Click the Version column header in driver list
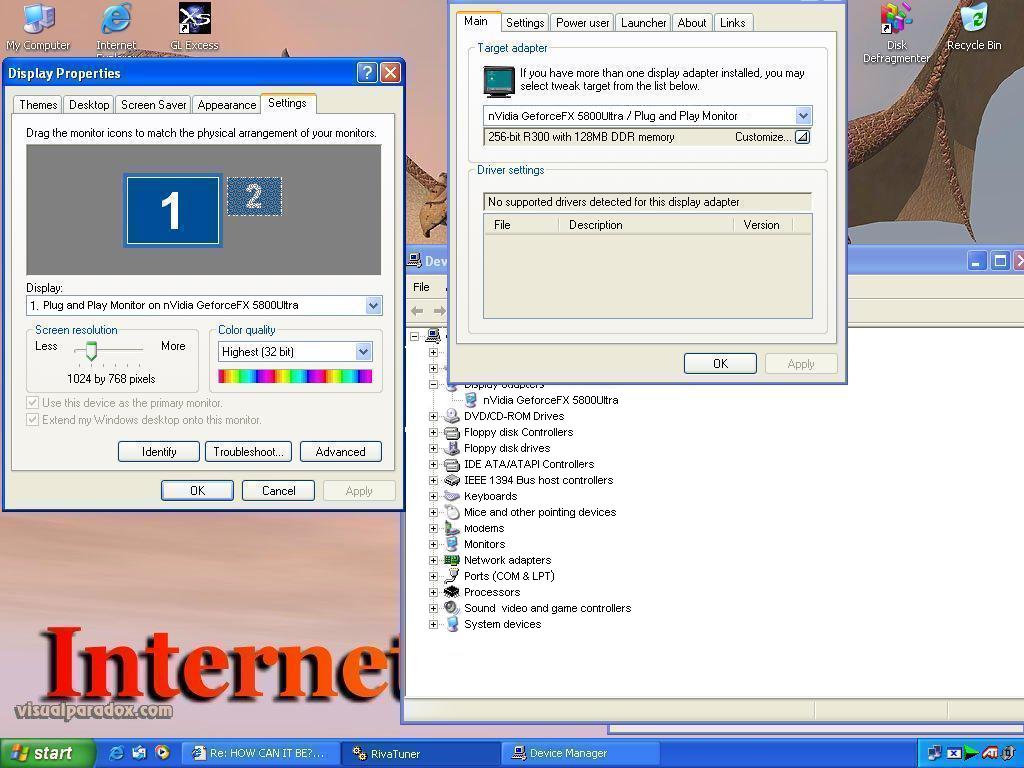This screenshot has width=1024, height=768. [x=761, y=225]
